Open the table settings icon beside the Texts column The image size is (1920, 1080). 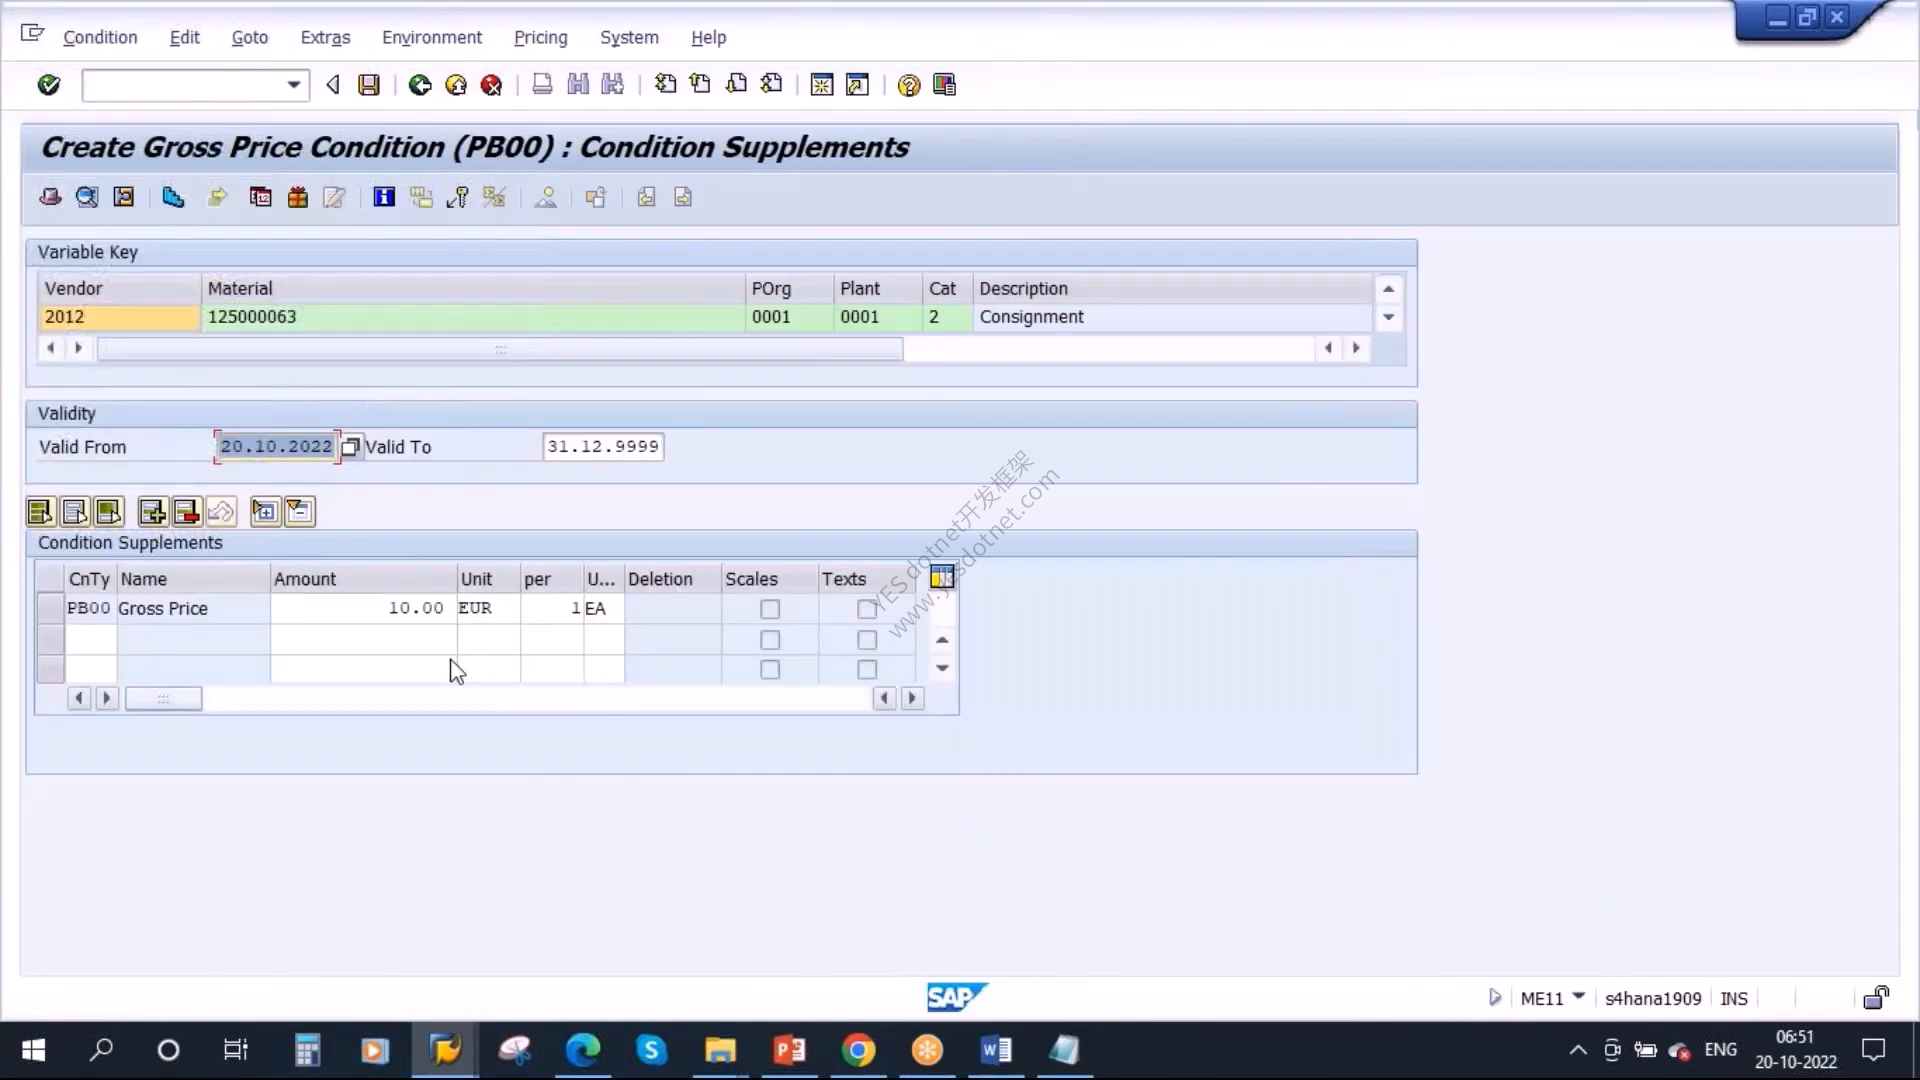942,577
